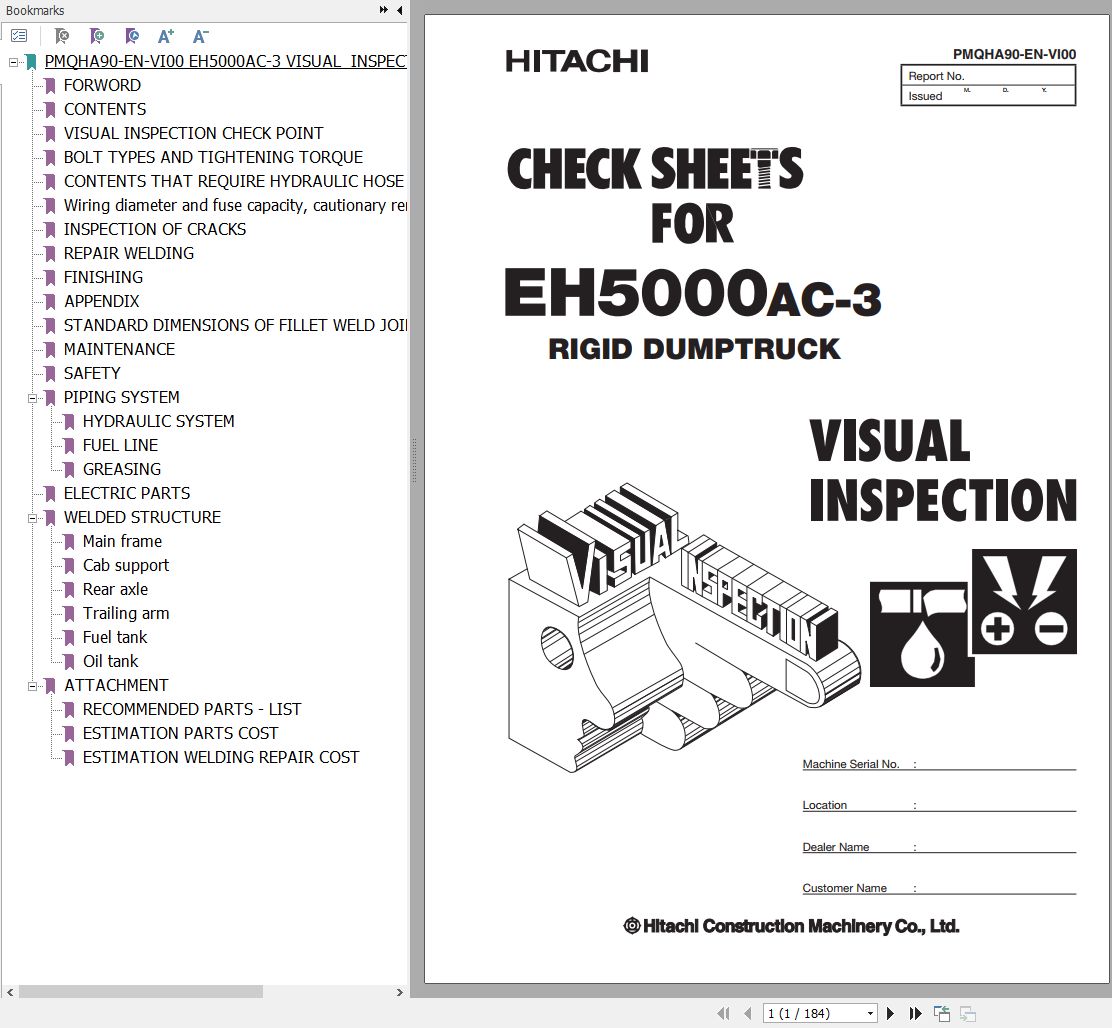Open the Cab support bookmark
Image resolution: width=1112 pixels, height=1028 pixels.
(126, 566)
